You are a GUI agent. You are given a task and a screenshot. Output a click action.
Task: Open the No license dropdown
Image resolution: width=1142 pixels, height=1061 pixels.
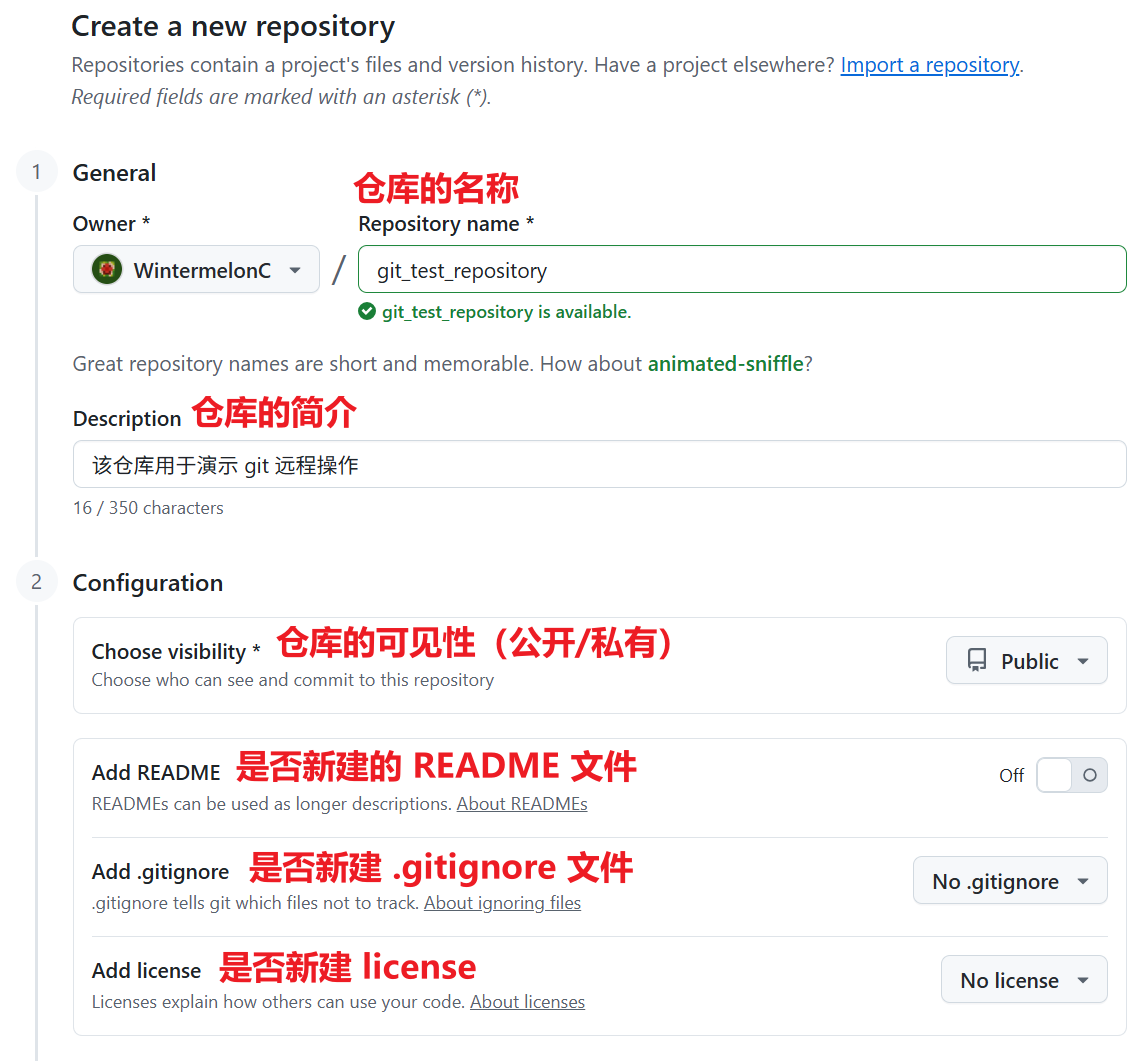[1024, 979]
